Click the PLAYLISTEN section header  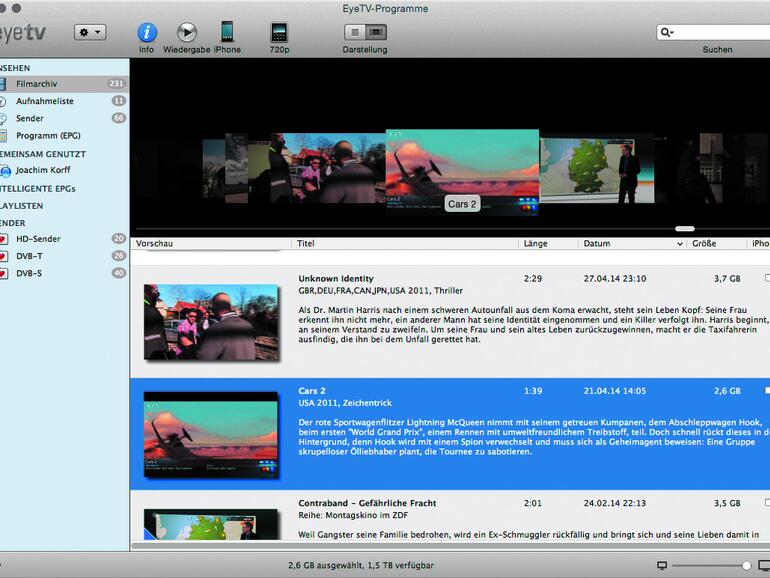pyautogui.click(x=22, y=206)
